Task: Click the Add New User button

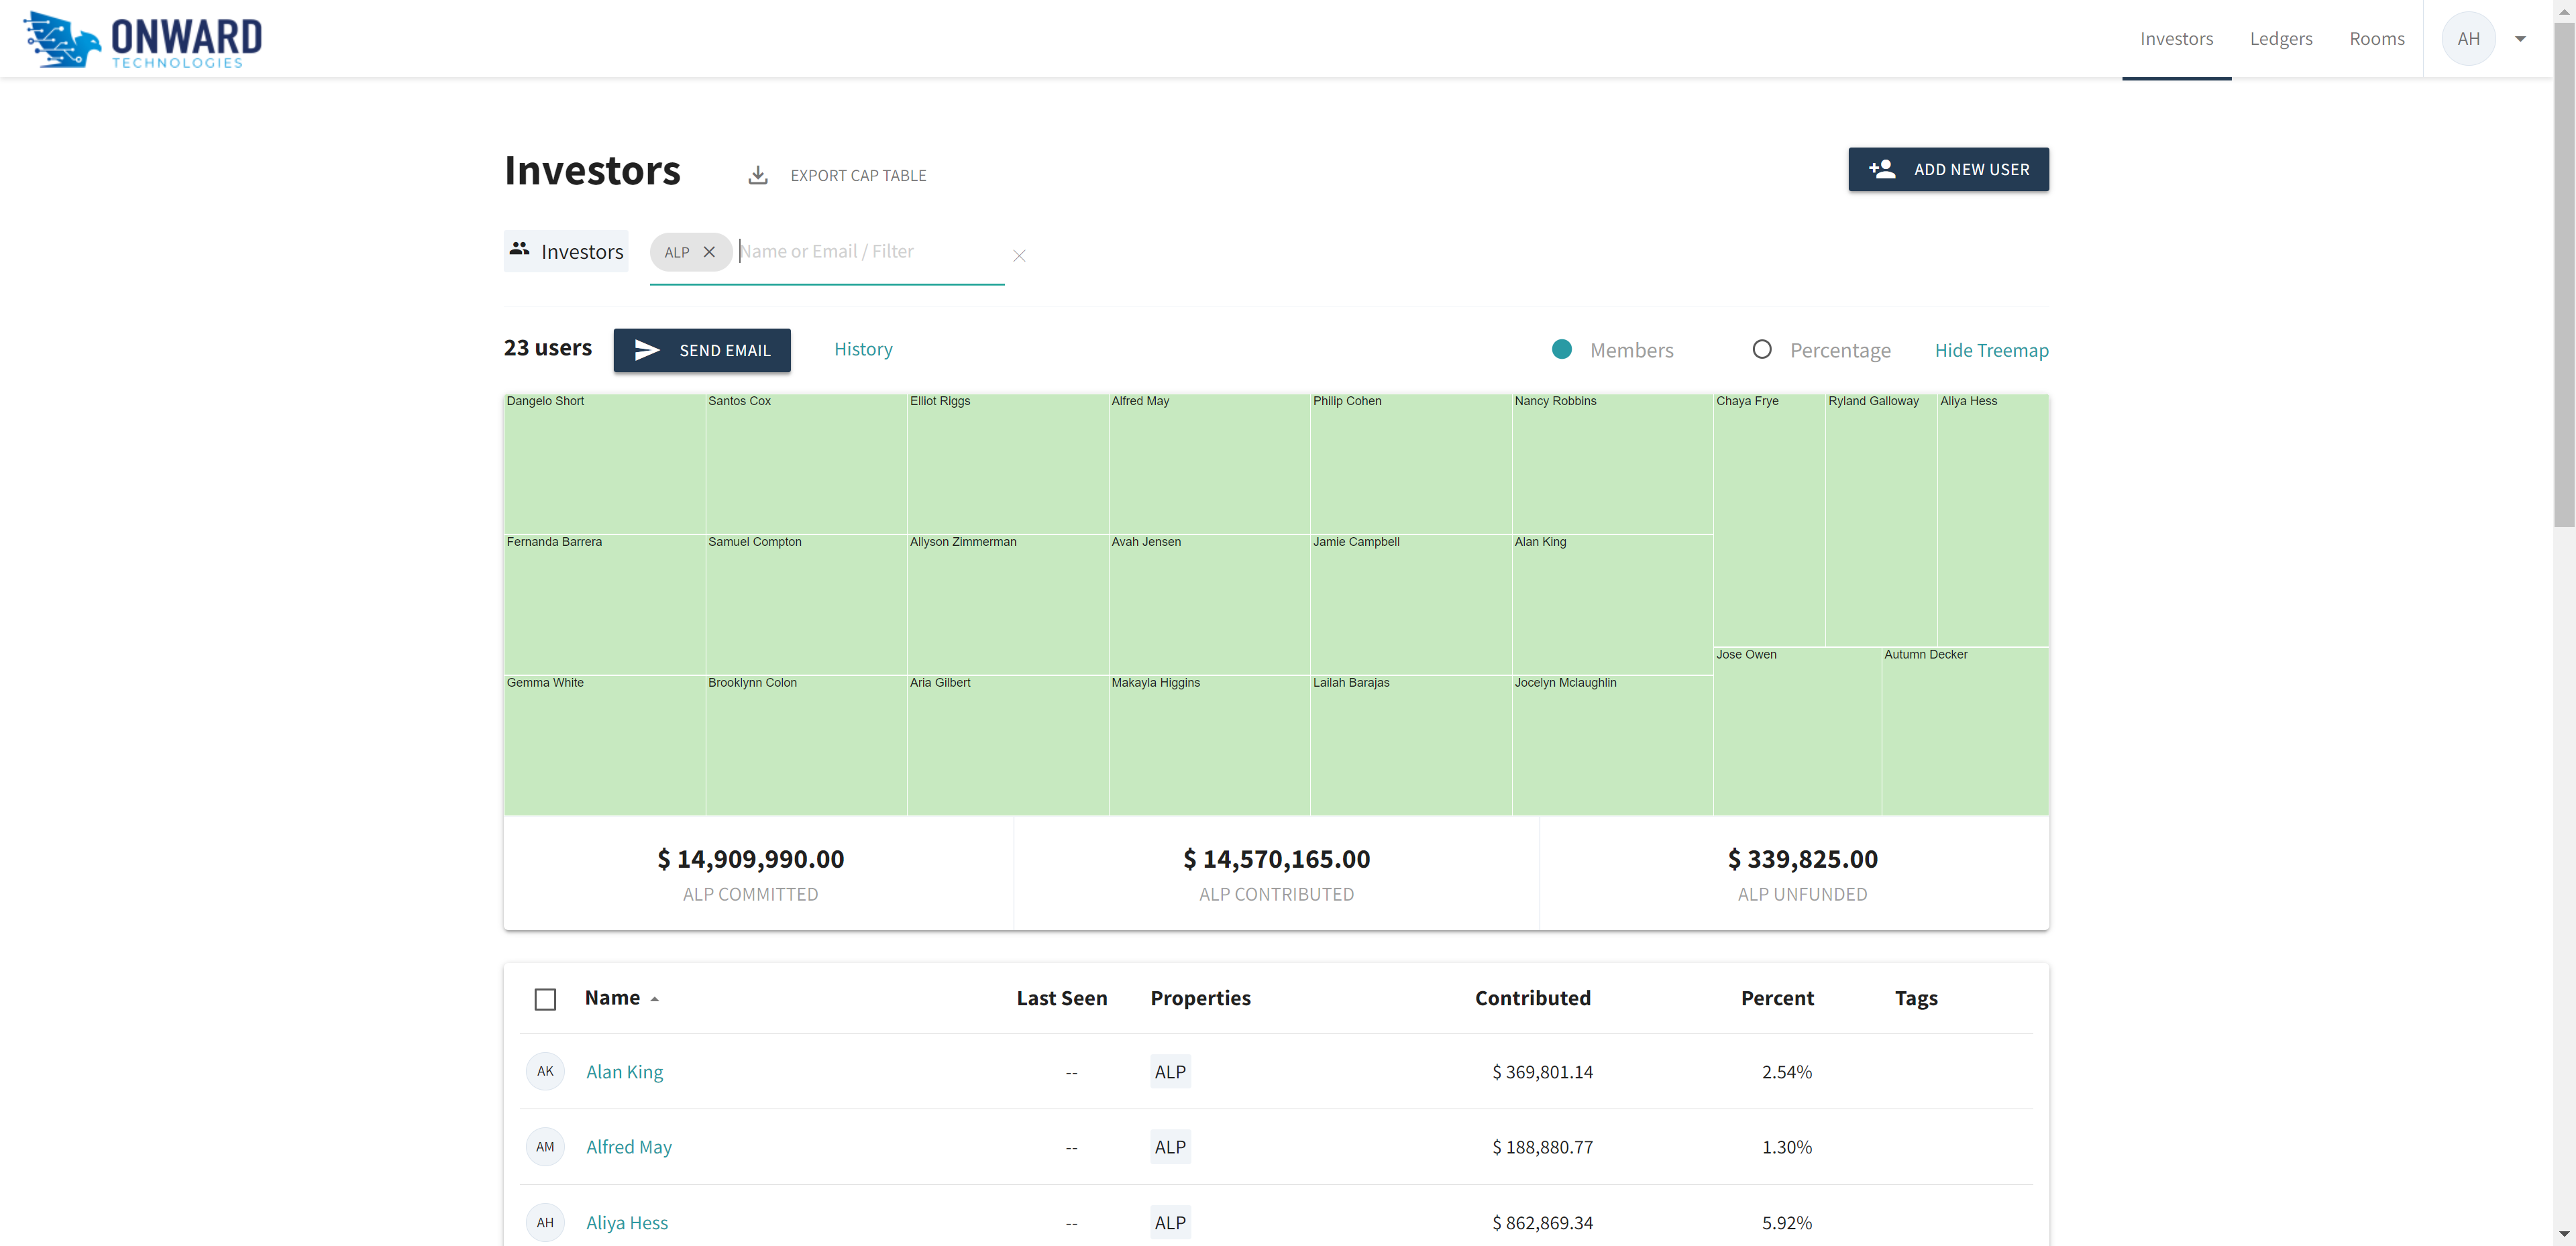Action: pyautogui.click(x=1948, y=169)
